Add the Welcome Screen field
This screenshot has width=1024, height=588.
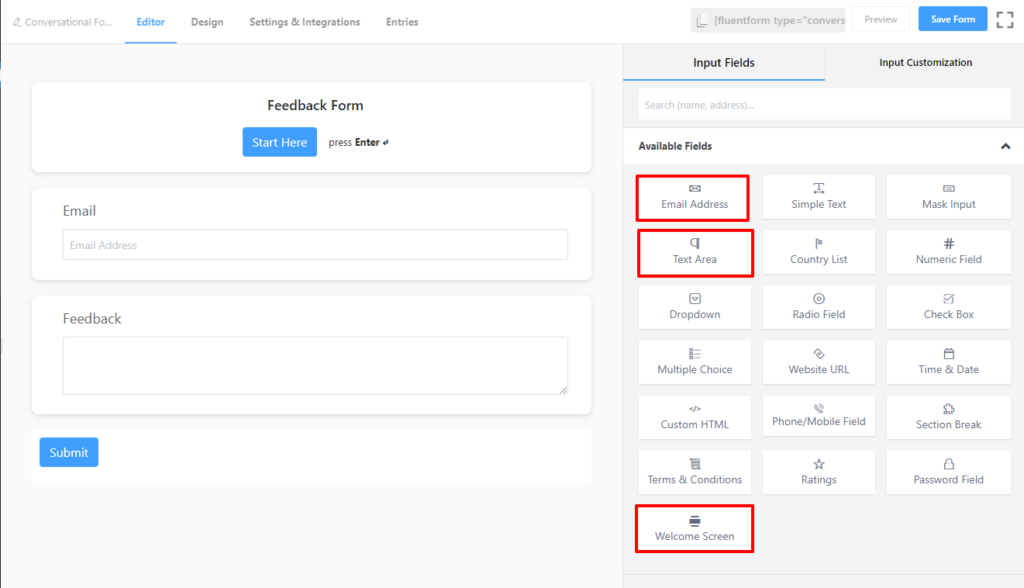pyautogui.click(x=694, y=529)
